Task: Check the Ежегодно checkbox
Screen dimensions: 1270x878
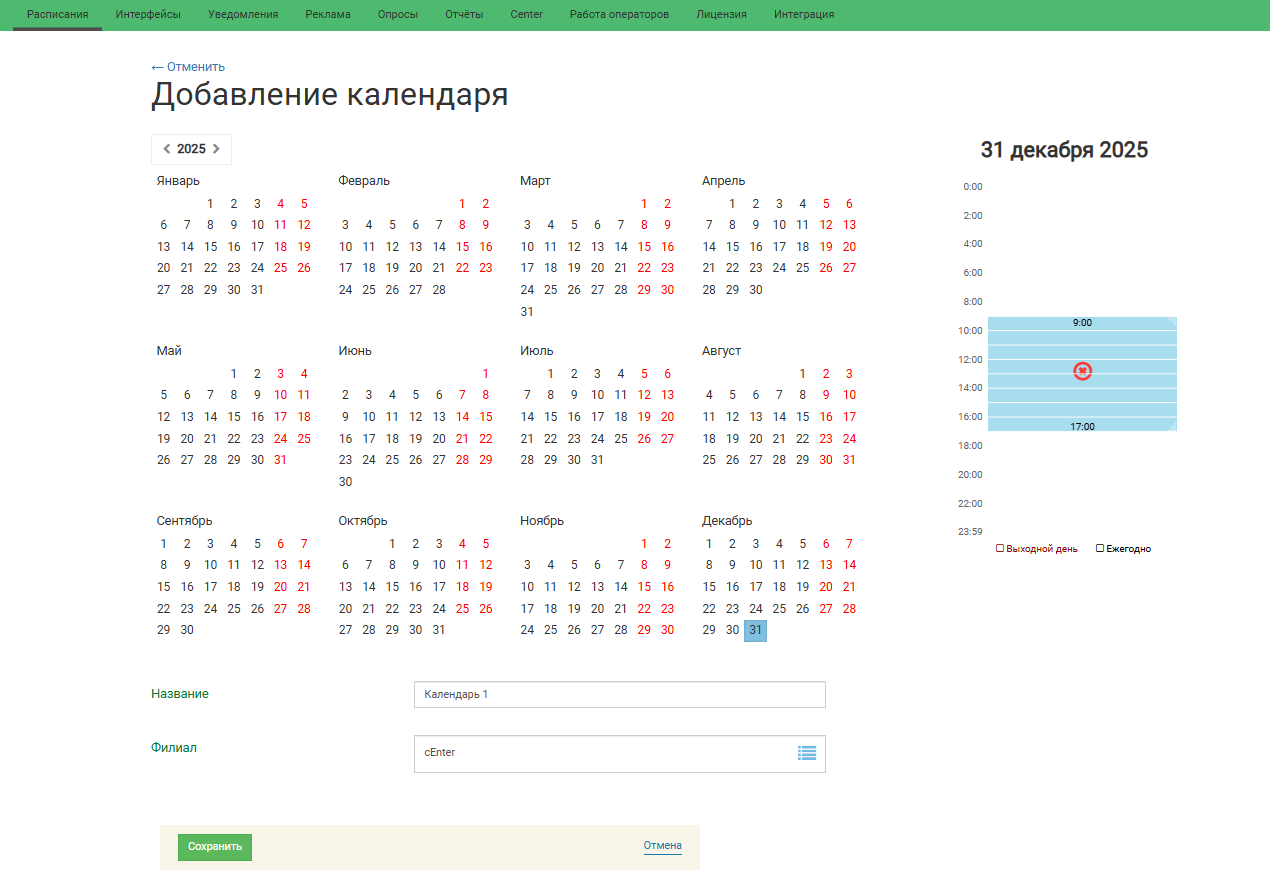Action: 1100,548
